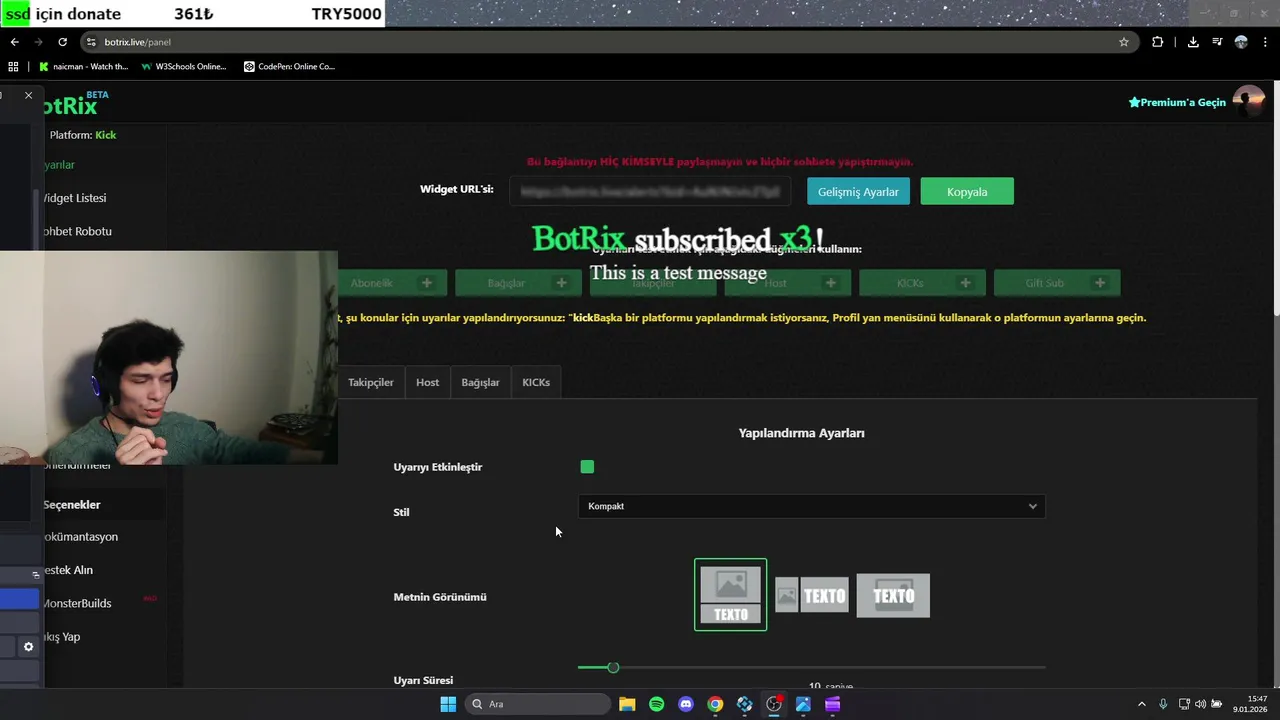Test the Abonelik alert button
The image size is (1280, 720).
pyautogui.click(x=391, y=283)
